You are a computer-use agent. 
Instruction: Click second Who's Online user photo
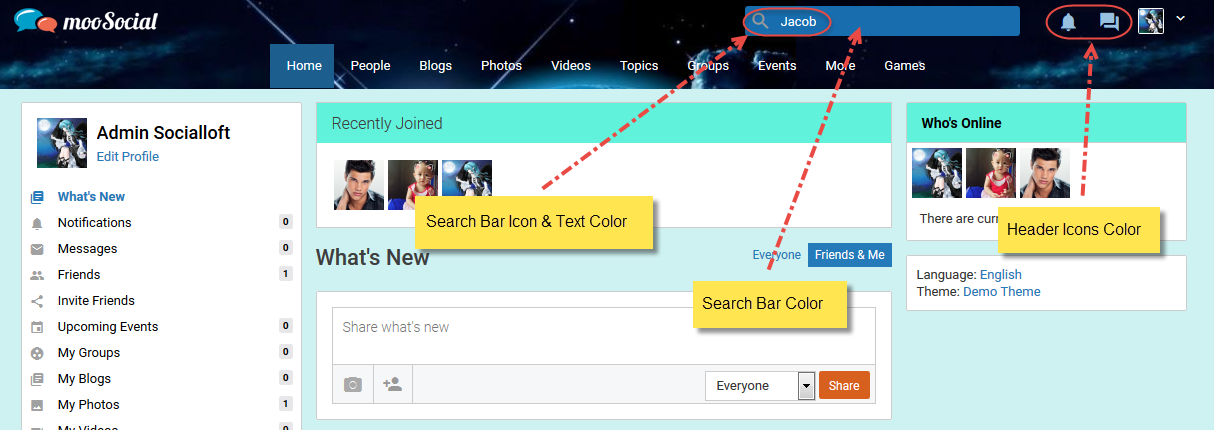click(991, 173)
